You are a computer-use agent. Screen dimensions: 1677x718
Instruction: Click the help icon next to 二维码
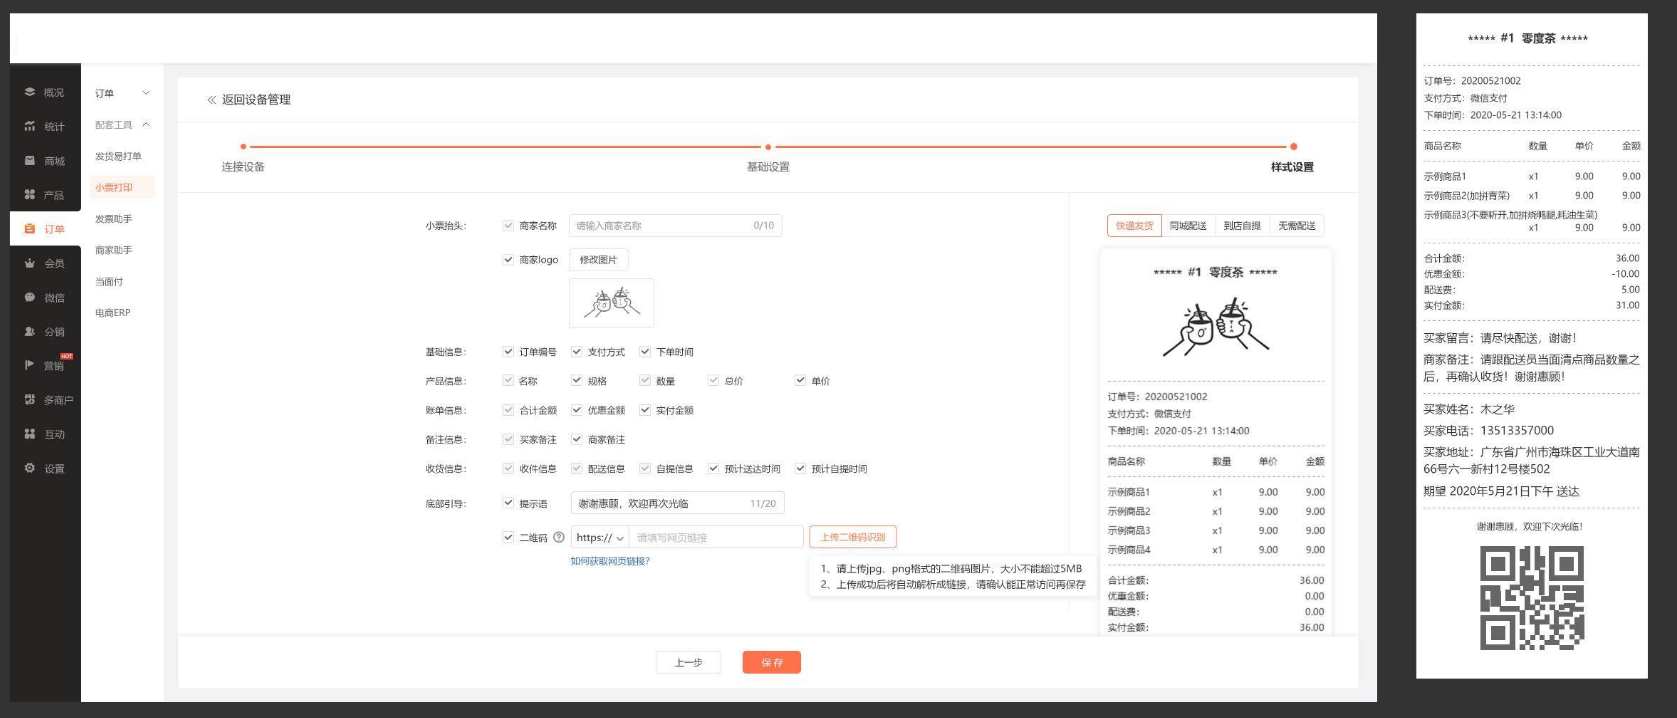click(559, 537)
